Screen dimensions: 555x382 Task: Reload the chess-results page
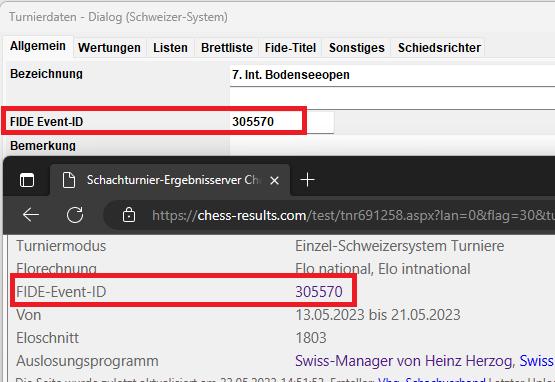[75, 215]
